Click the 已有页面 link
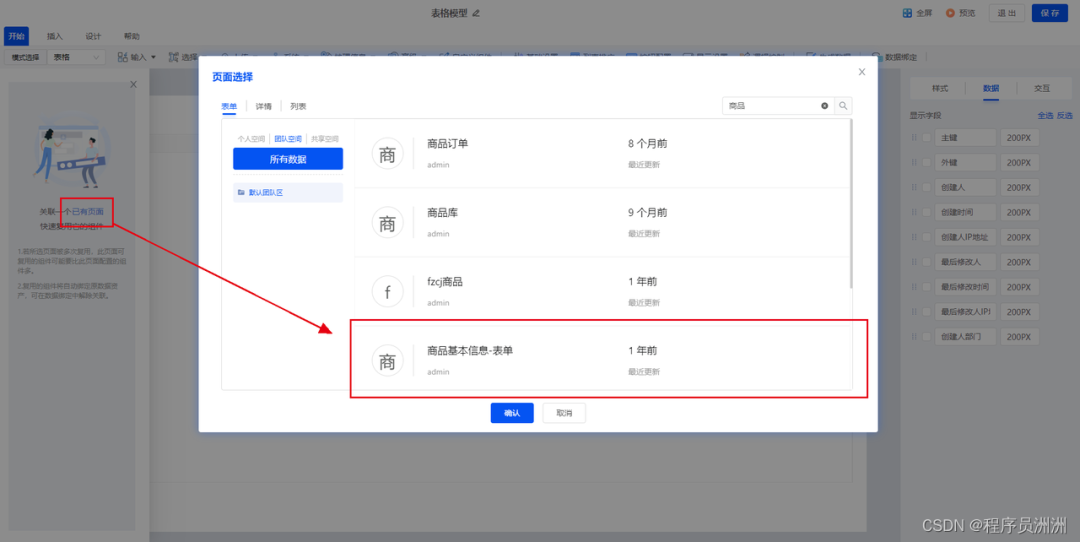The height and width of the screenshot is (542, 1080). (x=87, y=212)
